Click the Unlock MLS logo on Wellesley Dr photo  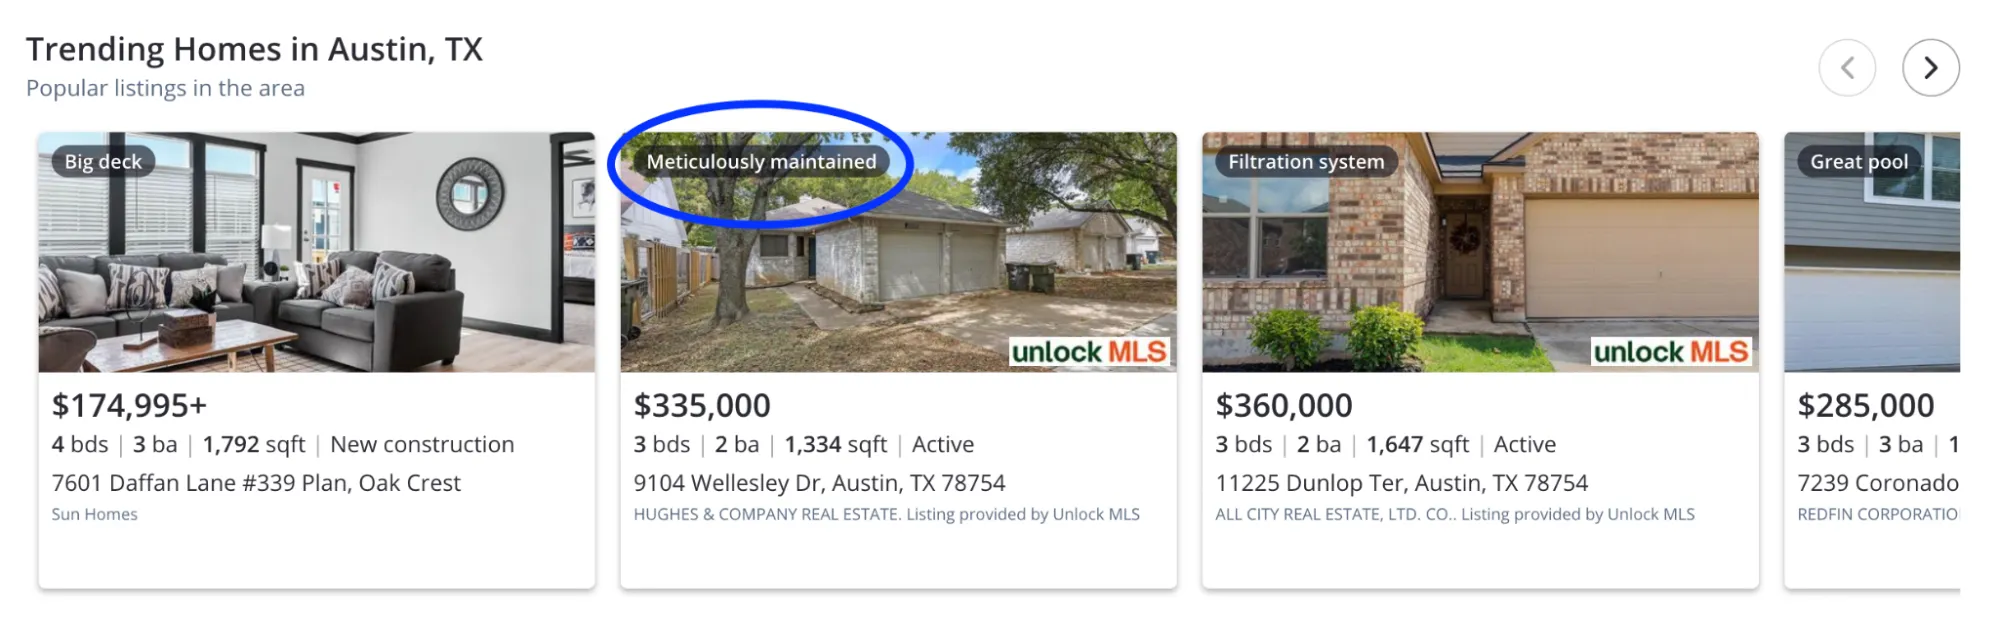tap(1089, 352)
